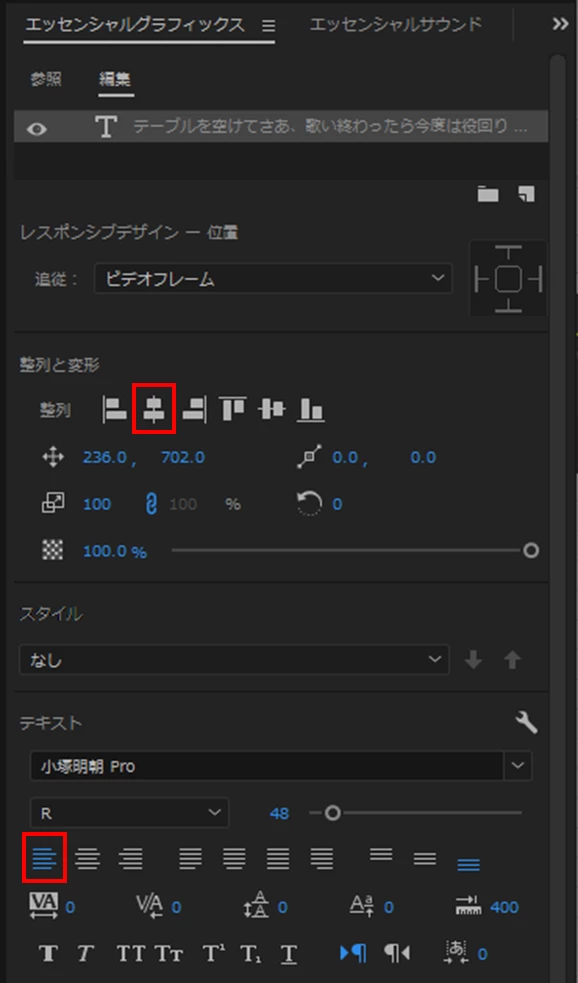The height and width of the screenshot is (983, 578).
Task: Open the Essential Graphics panel menu icon
Action: (268, 26)
